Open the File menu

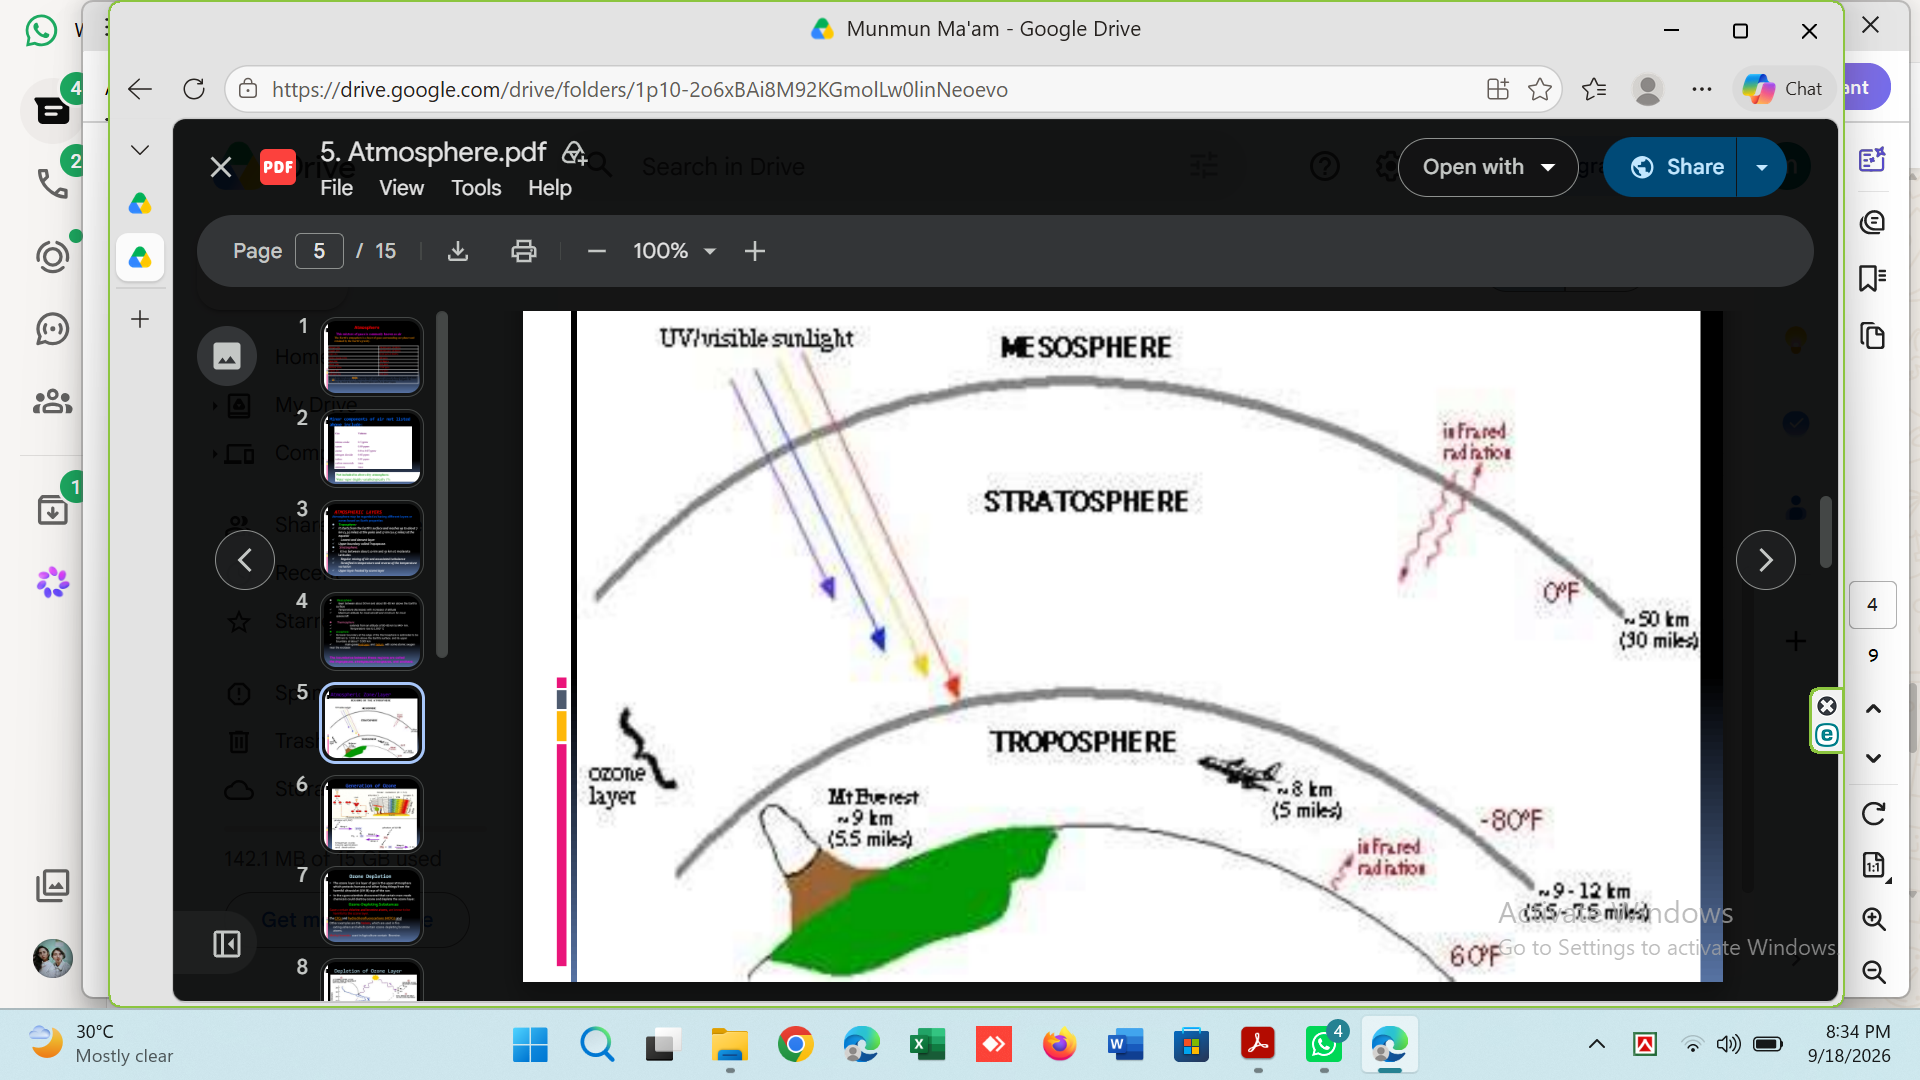(336, 188)
